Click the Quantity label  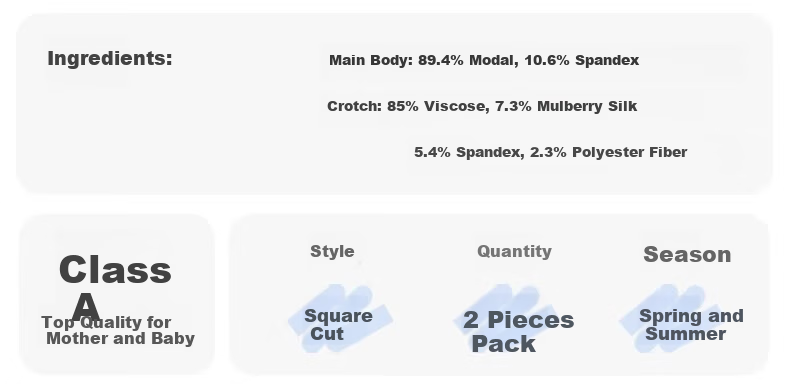[x=514, y=251]
